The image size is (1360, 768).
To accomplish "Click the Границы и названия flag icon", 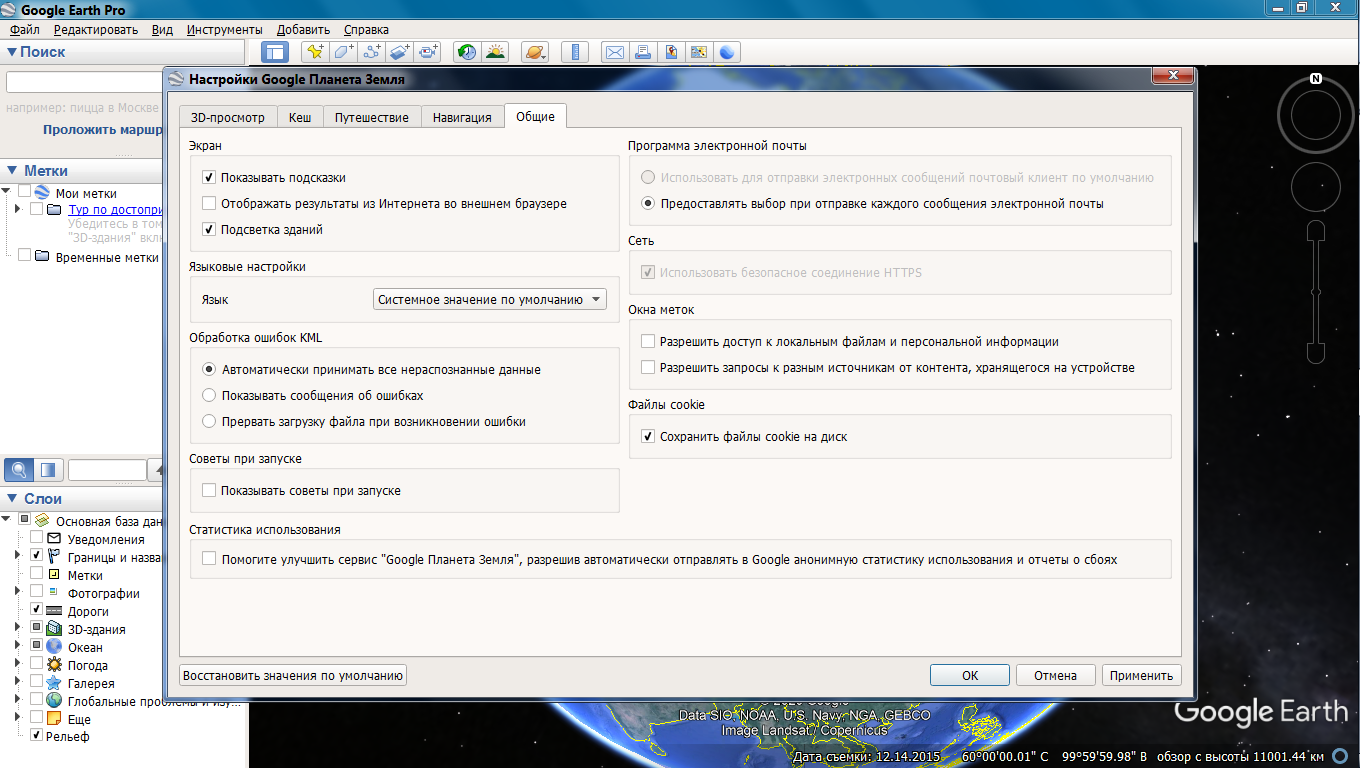I will (54, 557).
